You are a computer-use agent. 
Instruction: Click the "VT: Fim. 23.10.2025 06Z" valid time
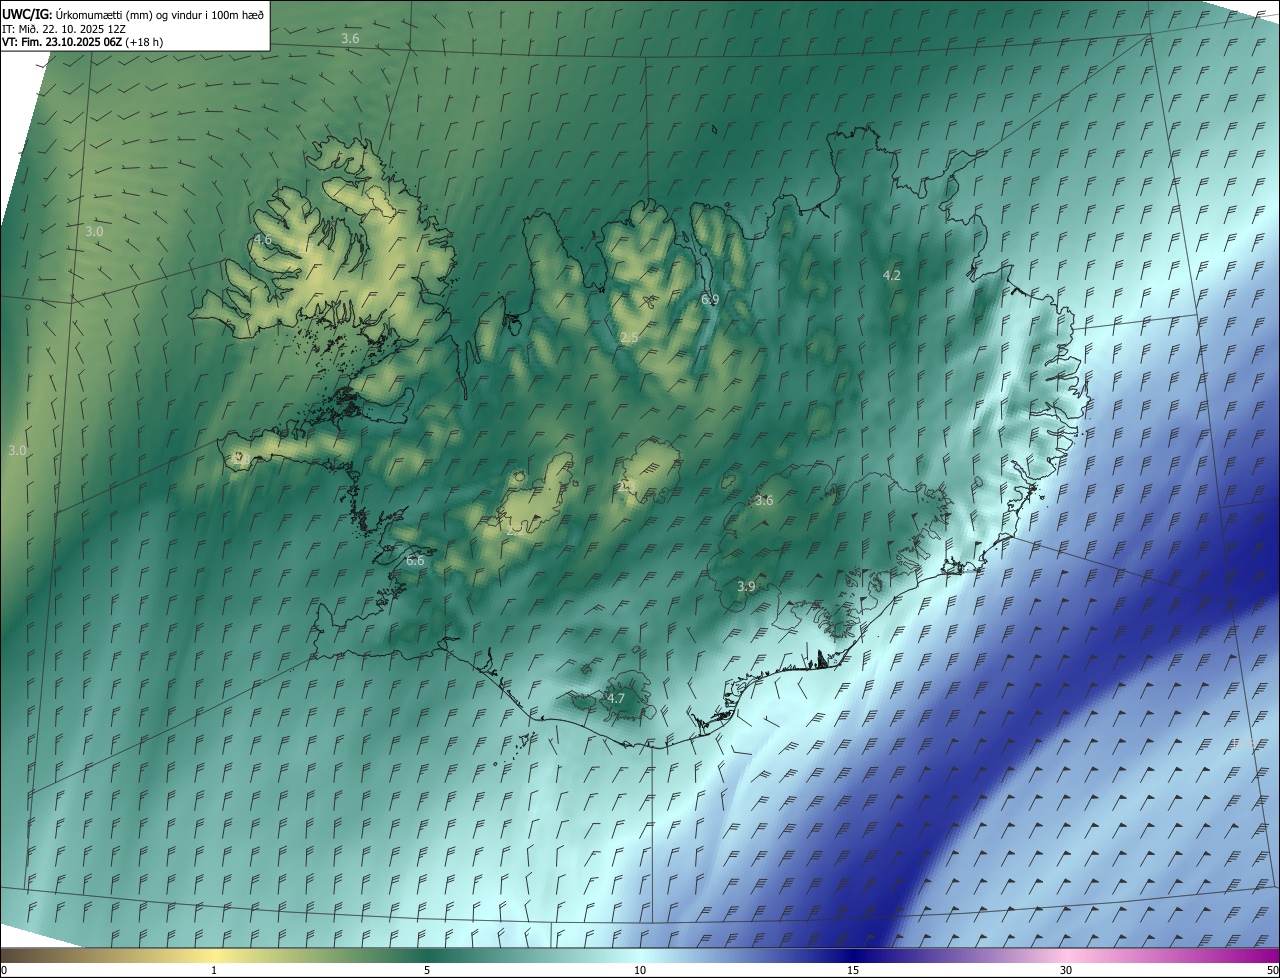click(x=62, y=42)
